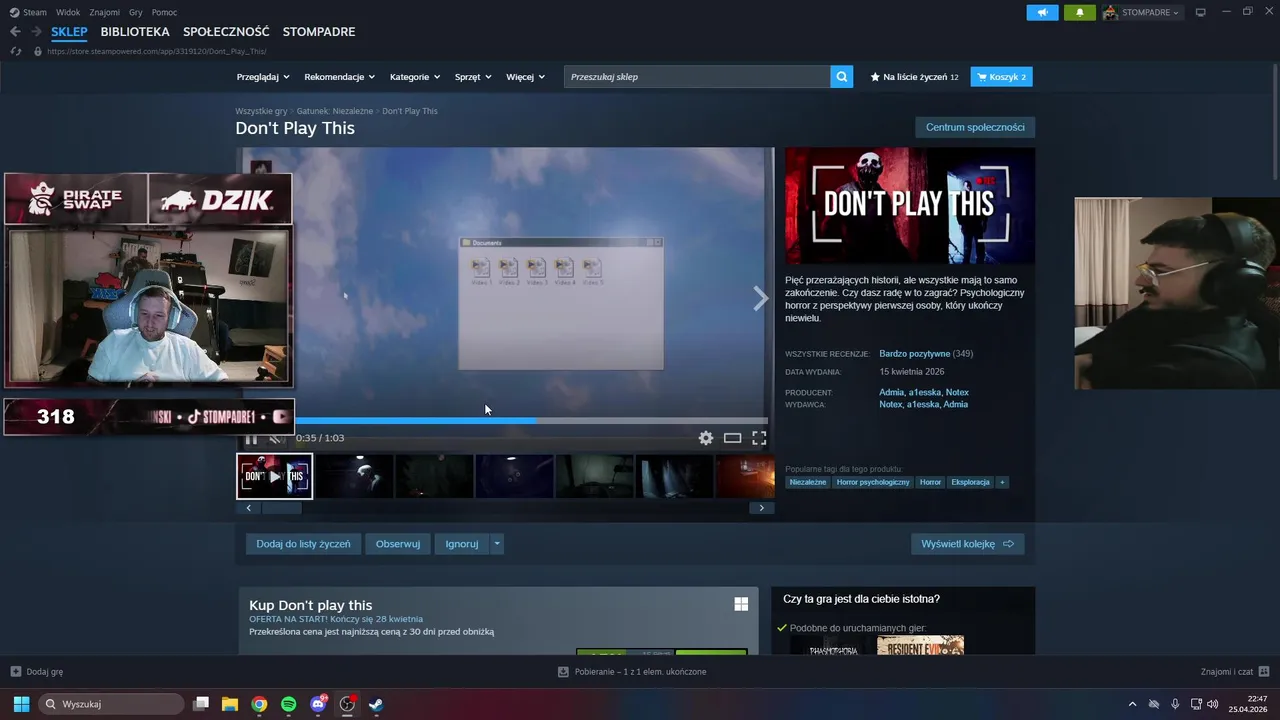Image resolution: width=1280 pixels, height=720 pixels.
Task: Open the green notifications bell
Action: (x=1080, y=12)
